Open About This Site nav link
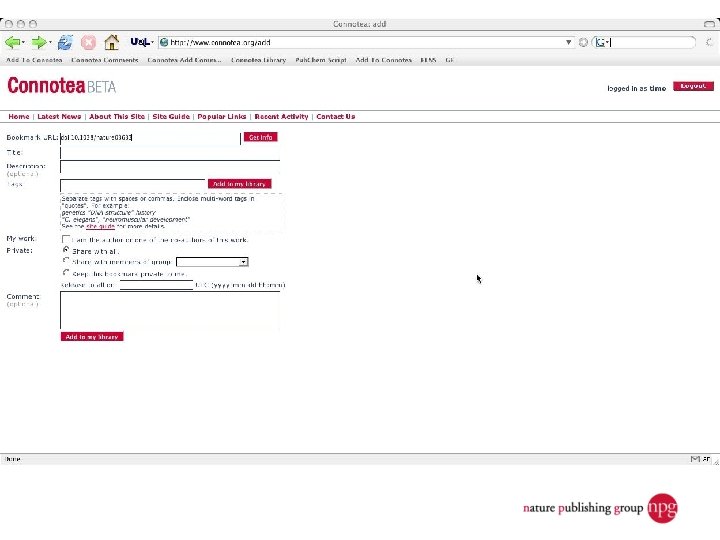720x540 pixels. pos(117,117)
